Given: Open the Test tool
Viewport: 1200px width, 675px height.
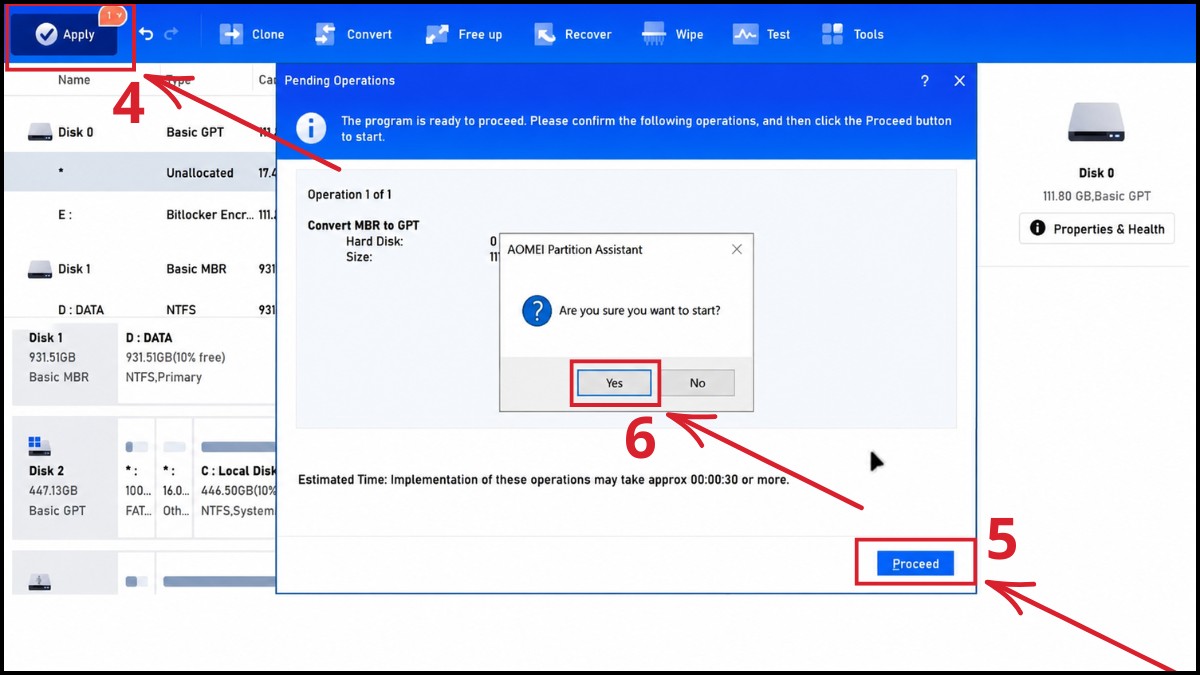Looking at the screenshot, I should click(761, 34).
